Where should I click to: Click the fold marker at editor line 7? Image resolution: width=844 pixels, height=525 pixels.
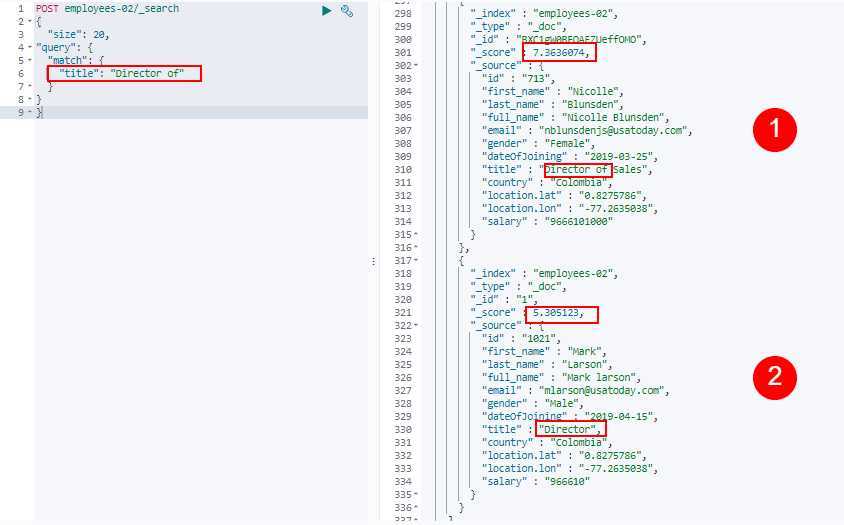point(30,86)
